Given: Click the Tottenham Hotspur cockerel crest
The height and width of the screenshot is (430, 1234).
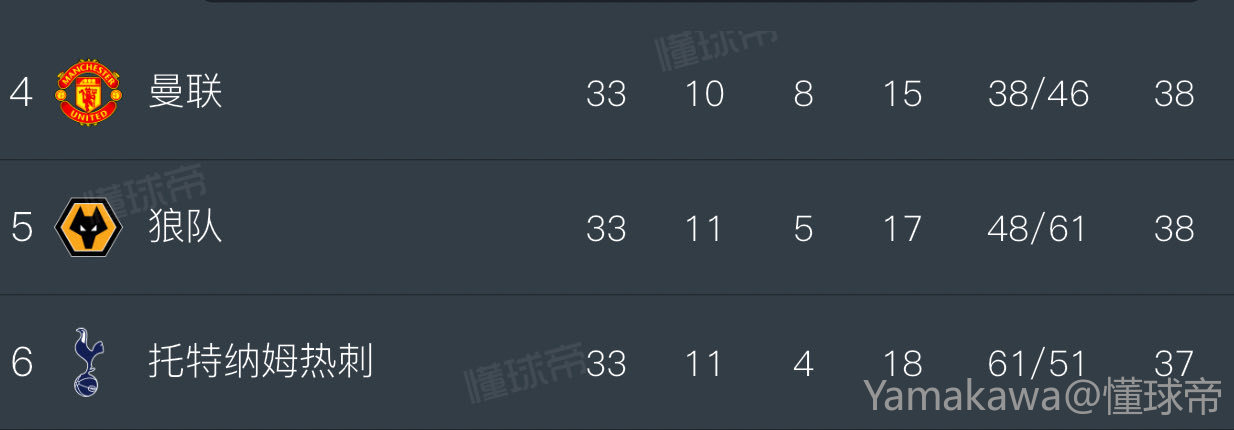Looking at the screenshot, I should (88, 361).
